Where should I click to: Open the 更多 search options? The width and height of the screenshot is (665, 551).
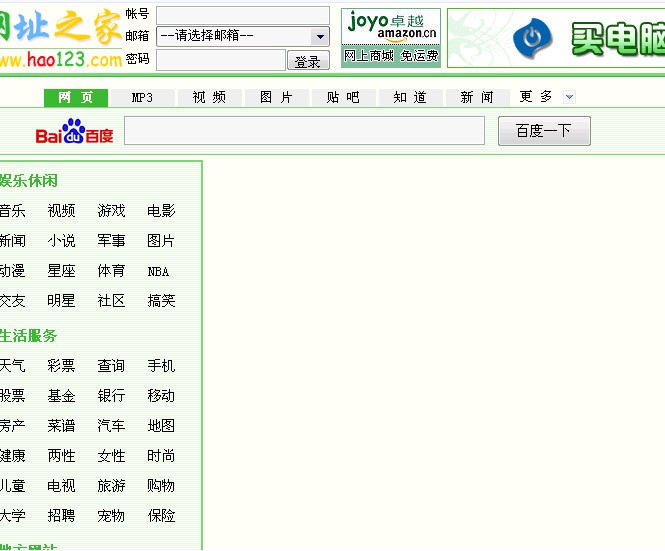click(x=536, y=97)
